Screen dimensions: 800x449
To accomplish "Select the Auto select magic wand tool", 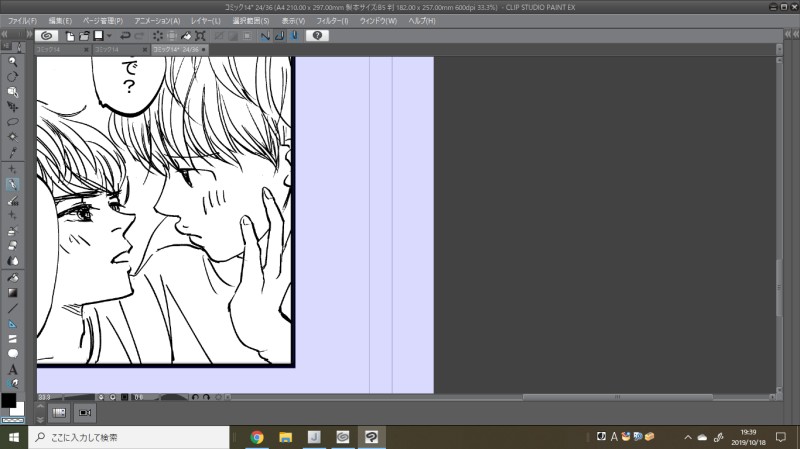I will click(13, 137).
